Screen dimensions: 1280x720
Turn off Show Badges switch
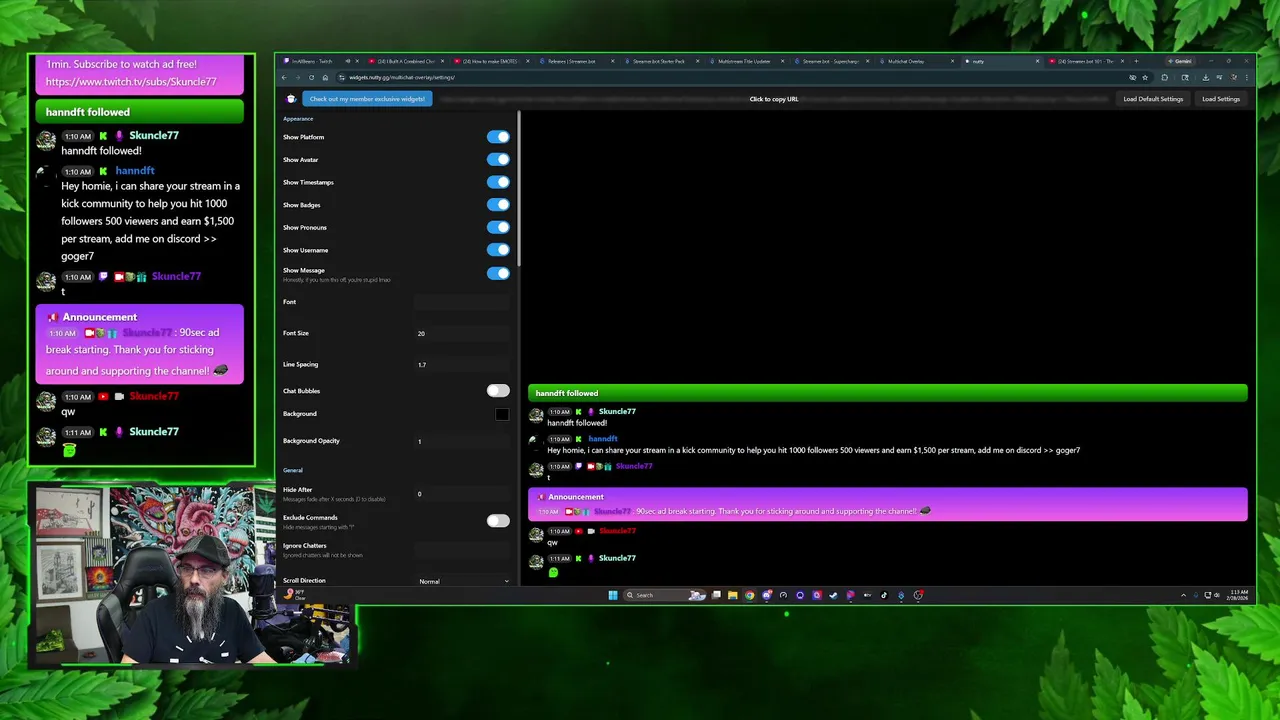click(498, 205)
